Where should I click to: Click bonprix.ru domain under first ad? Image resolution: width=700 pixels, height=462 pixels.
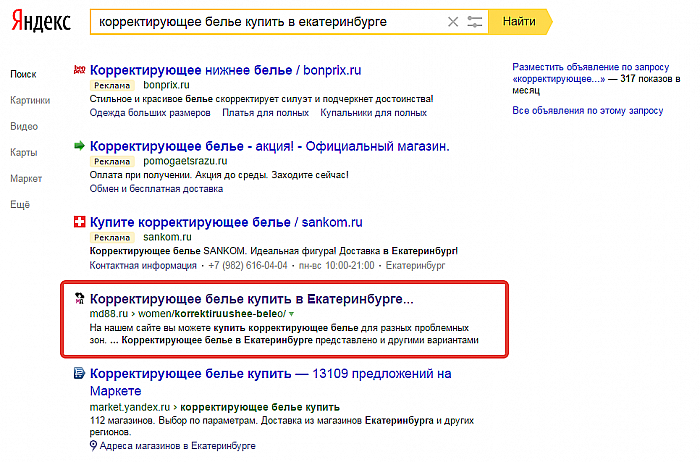(x=166, y=85)
